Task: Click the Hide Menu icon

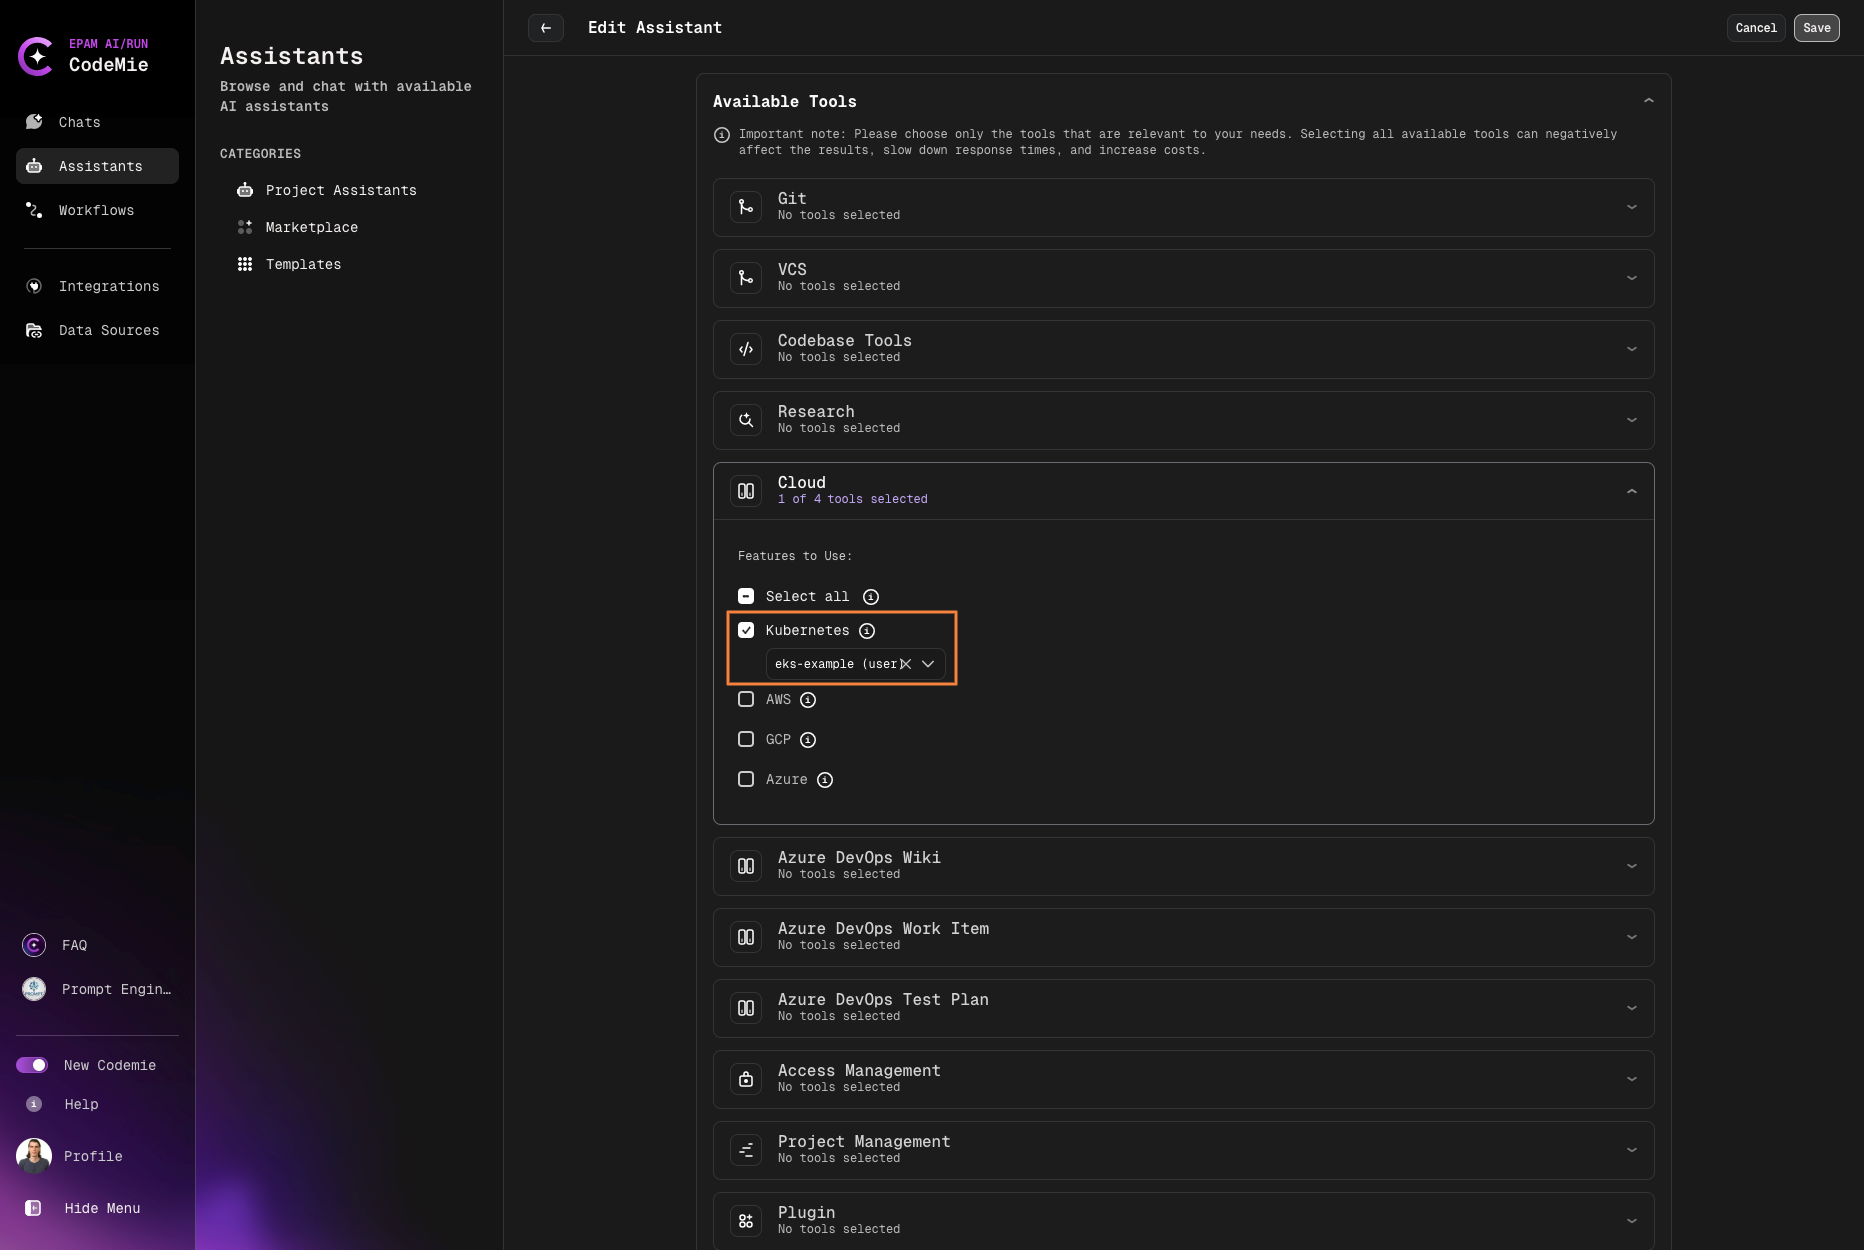Action: [x=34, y=1208]
